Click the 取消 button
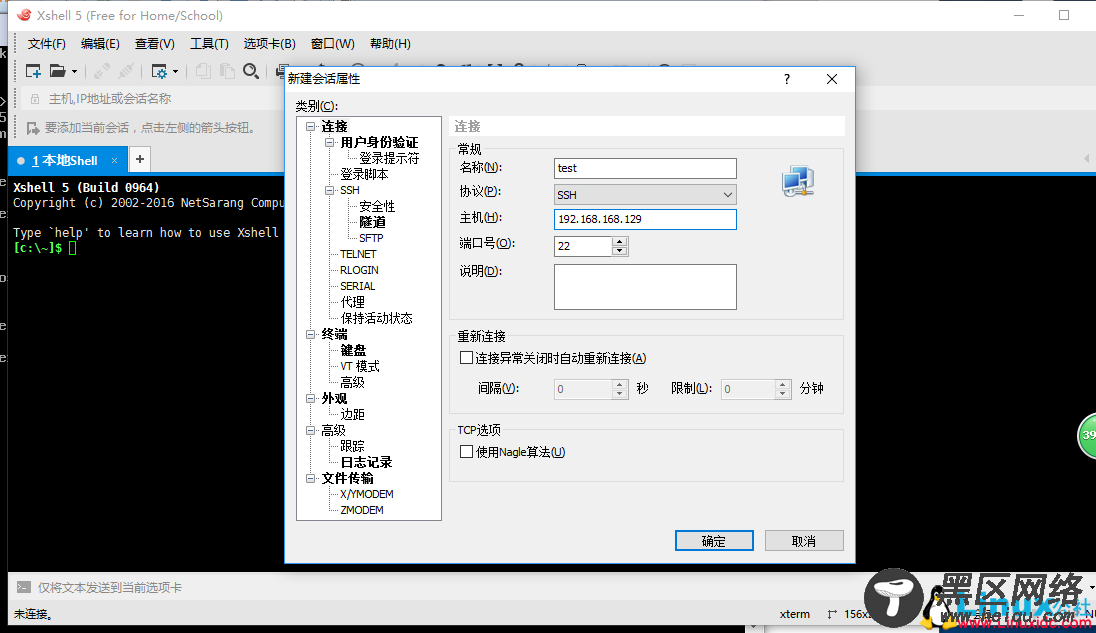This screenshot has height=633, width=1096. (x=804, y=541)
